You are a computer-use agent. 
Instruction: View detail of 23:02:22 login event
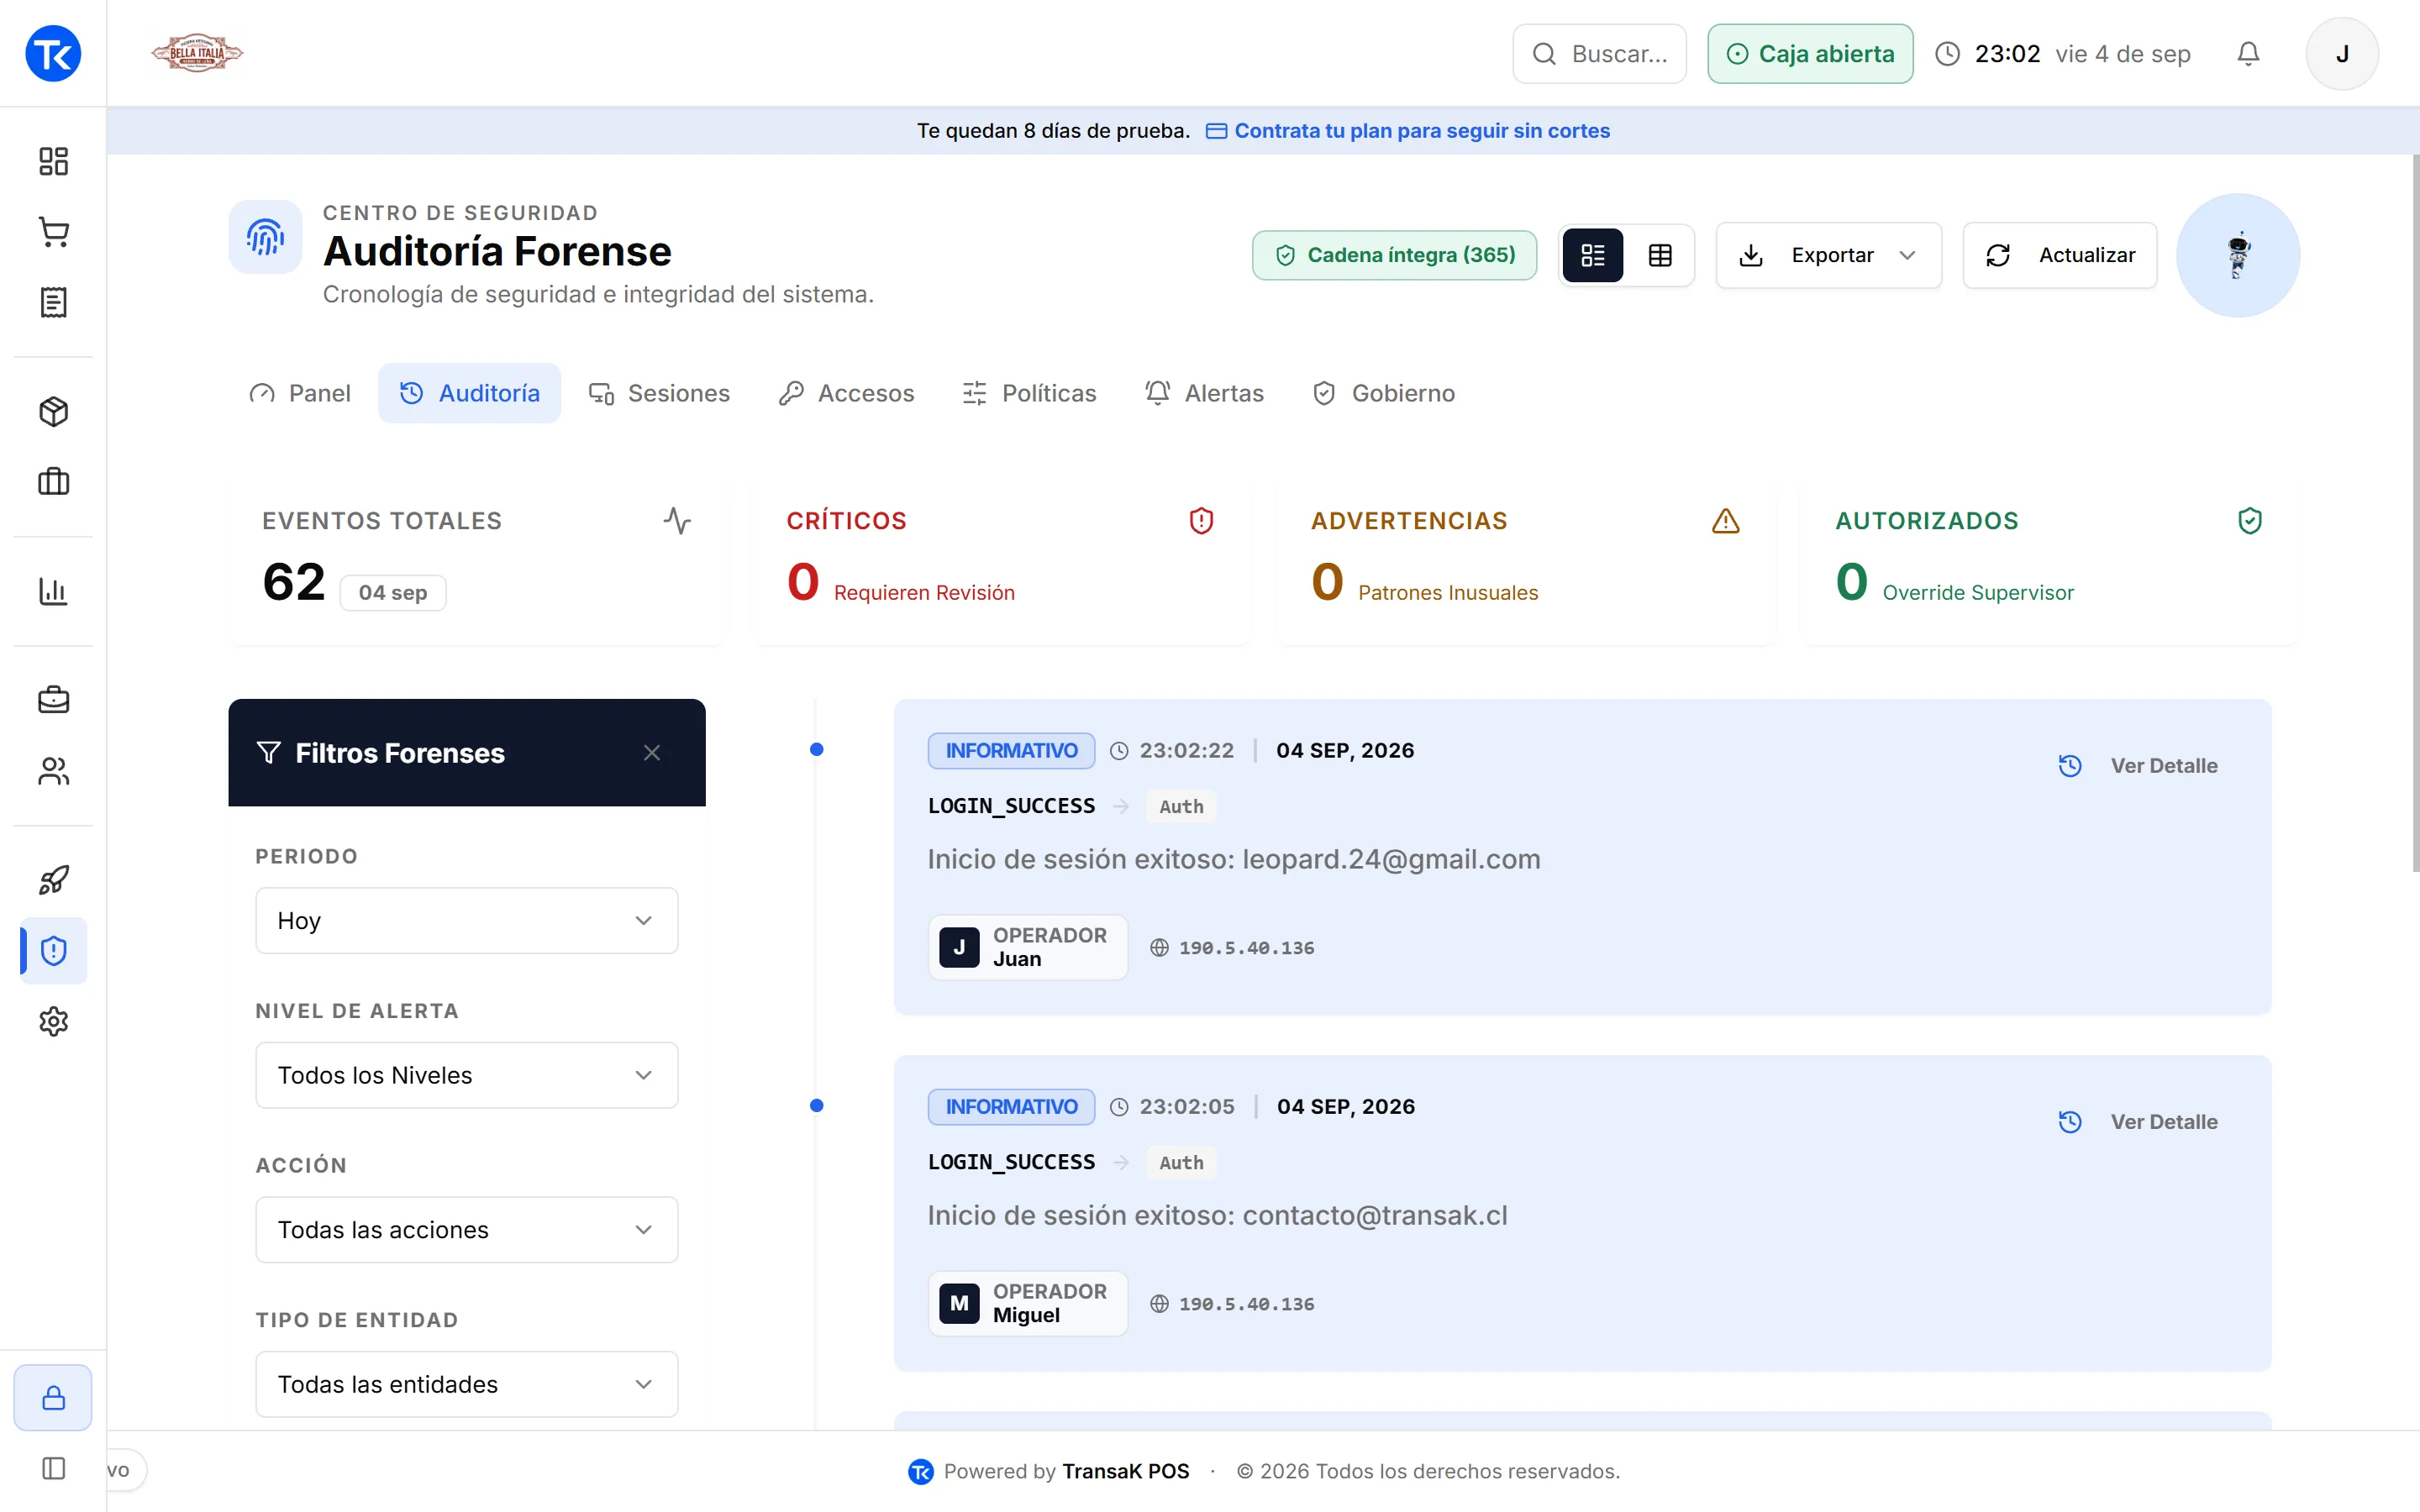point(2138,766)
